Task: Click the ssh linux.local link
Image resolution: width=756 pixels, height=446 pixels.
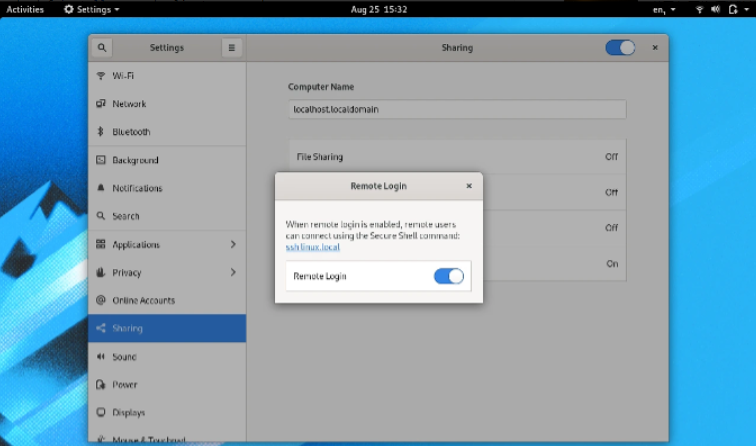Action: 313,246
